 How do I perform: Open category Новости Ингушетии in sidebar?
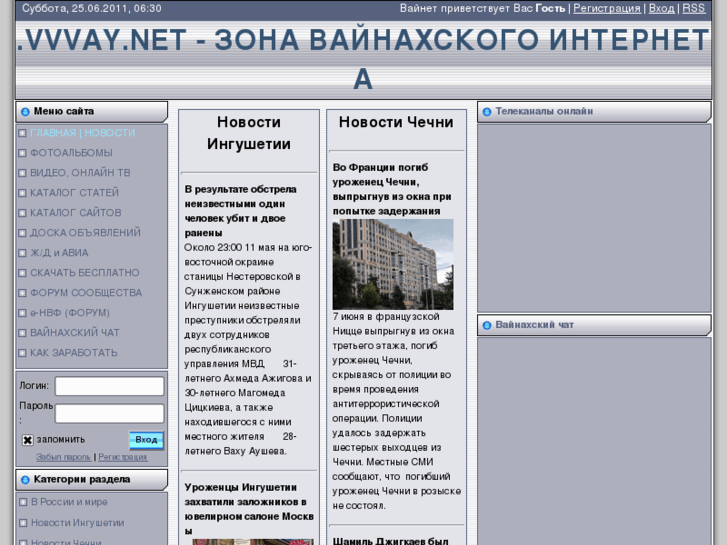coord(77,523)
